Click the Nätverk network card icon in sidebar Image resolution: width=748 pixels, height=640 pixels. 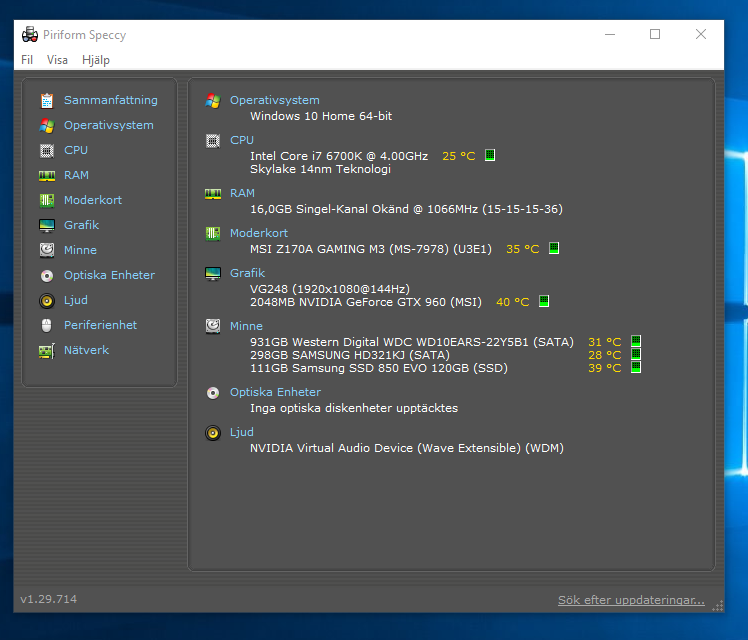(x=47, y=351)
